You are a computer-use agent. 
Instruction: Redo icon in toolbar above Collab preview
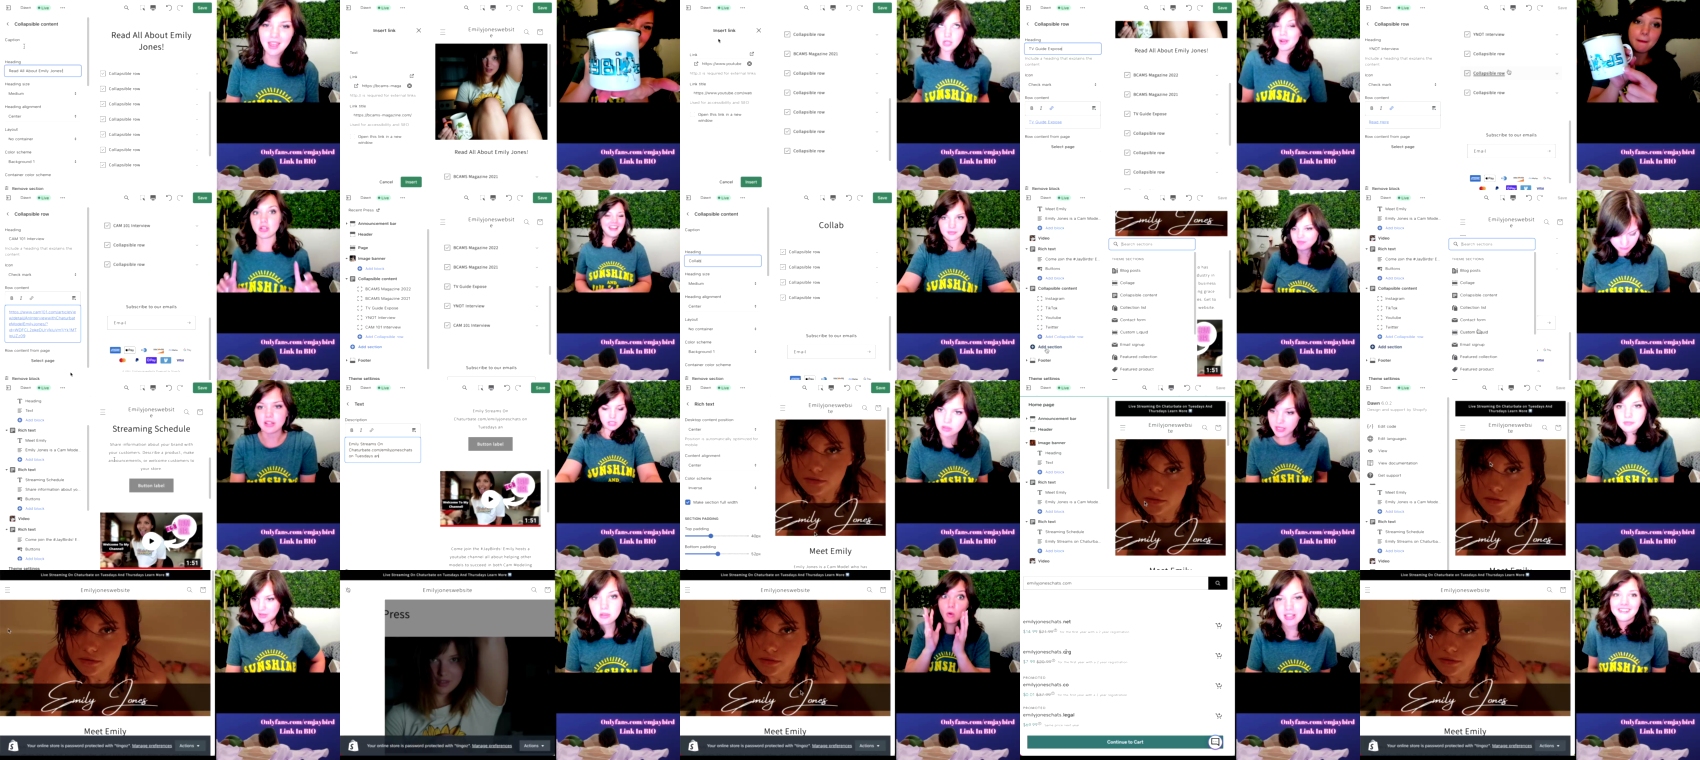click(x=860, y=198)
